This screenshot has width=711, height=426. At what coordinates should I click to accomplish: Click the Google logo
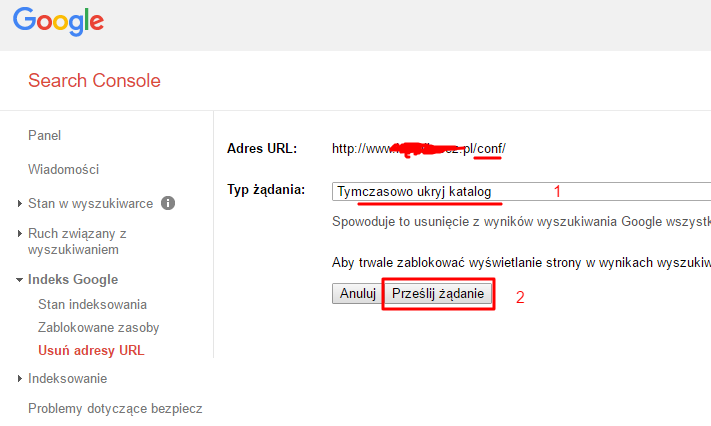(58, 21)
